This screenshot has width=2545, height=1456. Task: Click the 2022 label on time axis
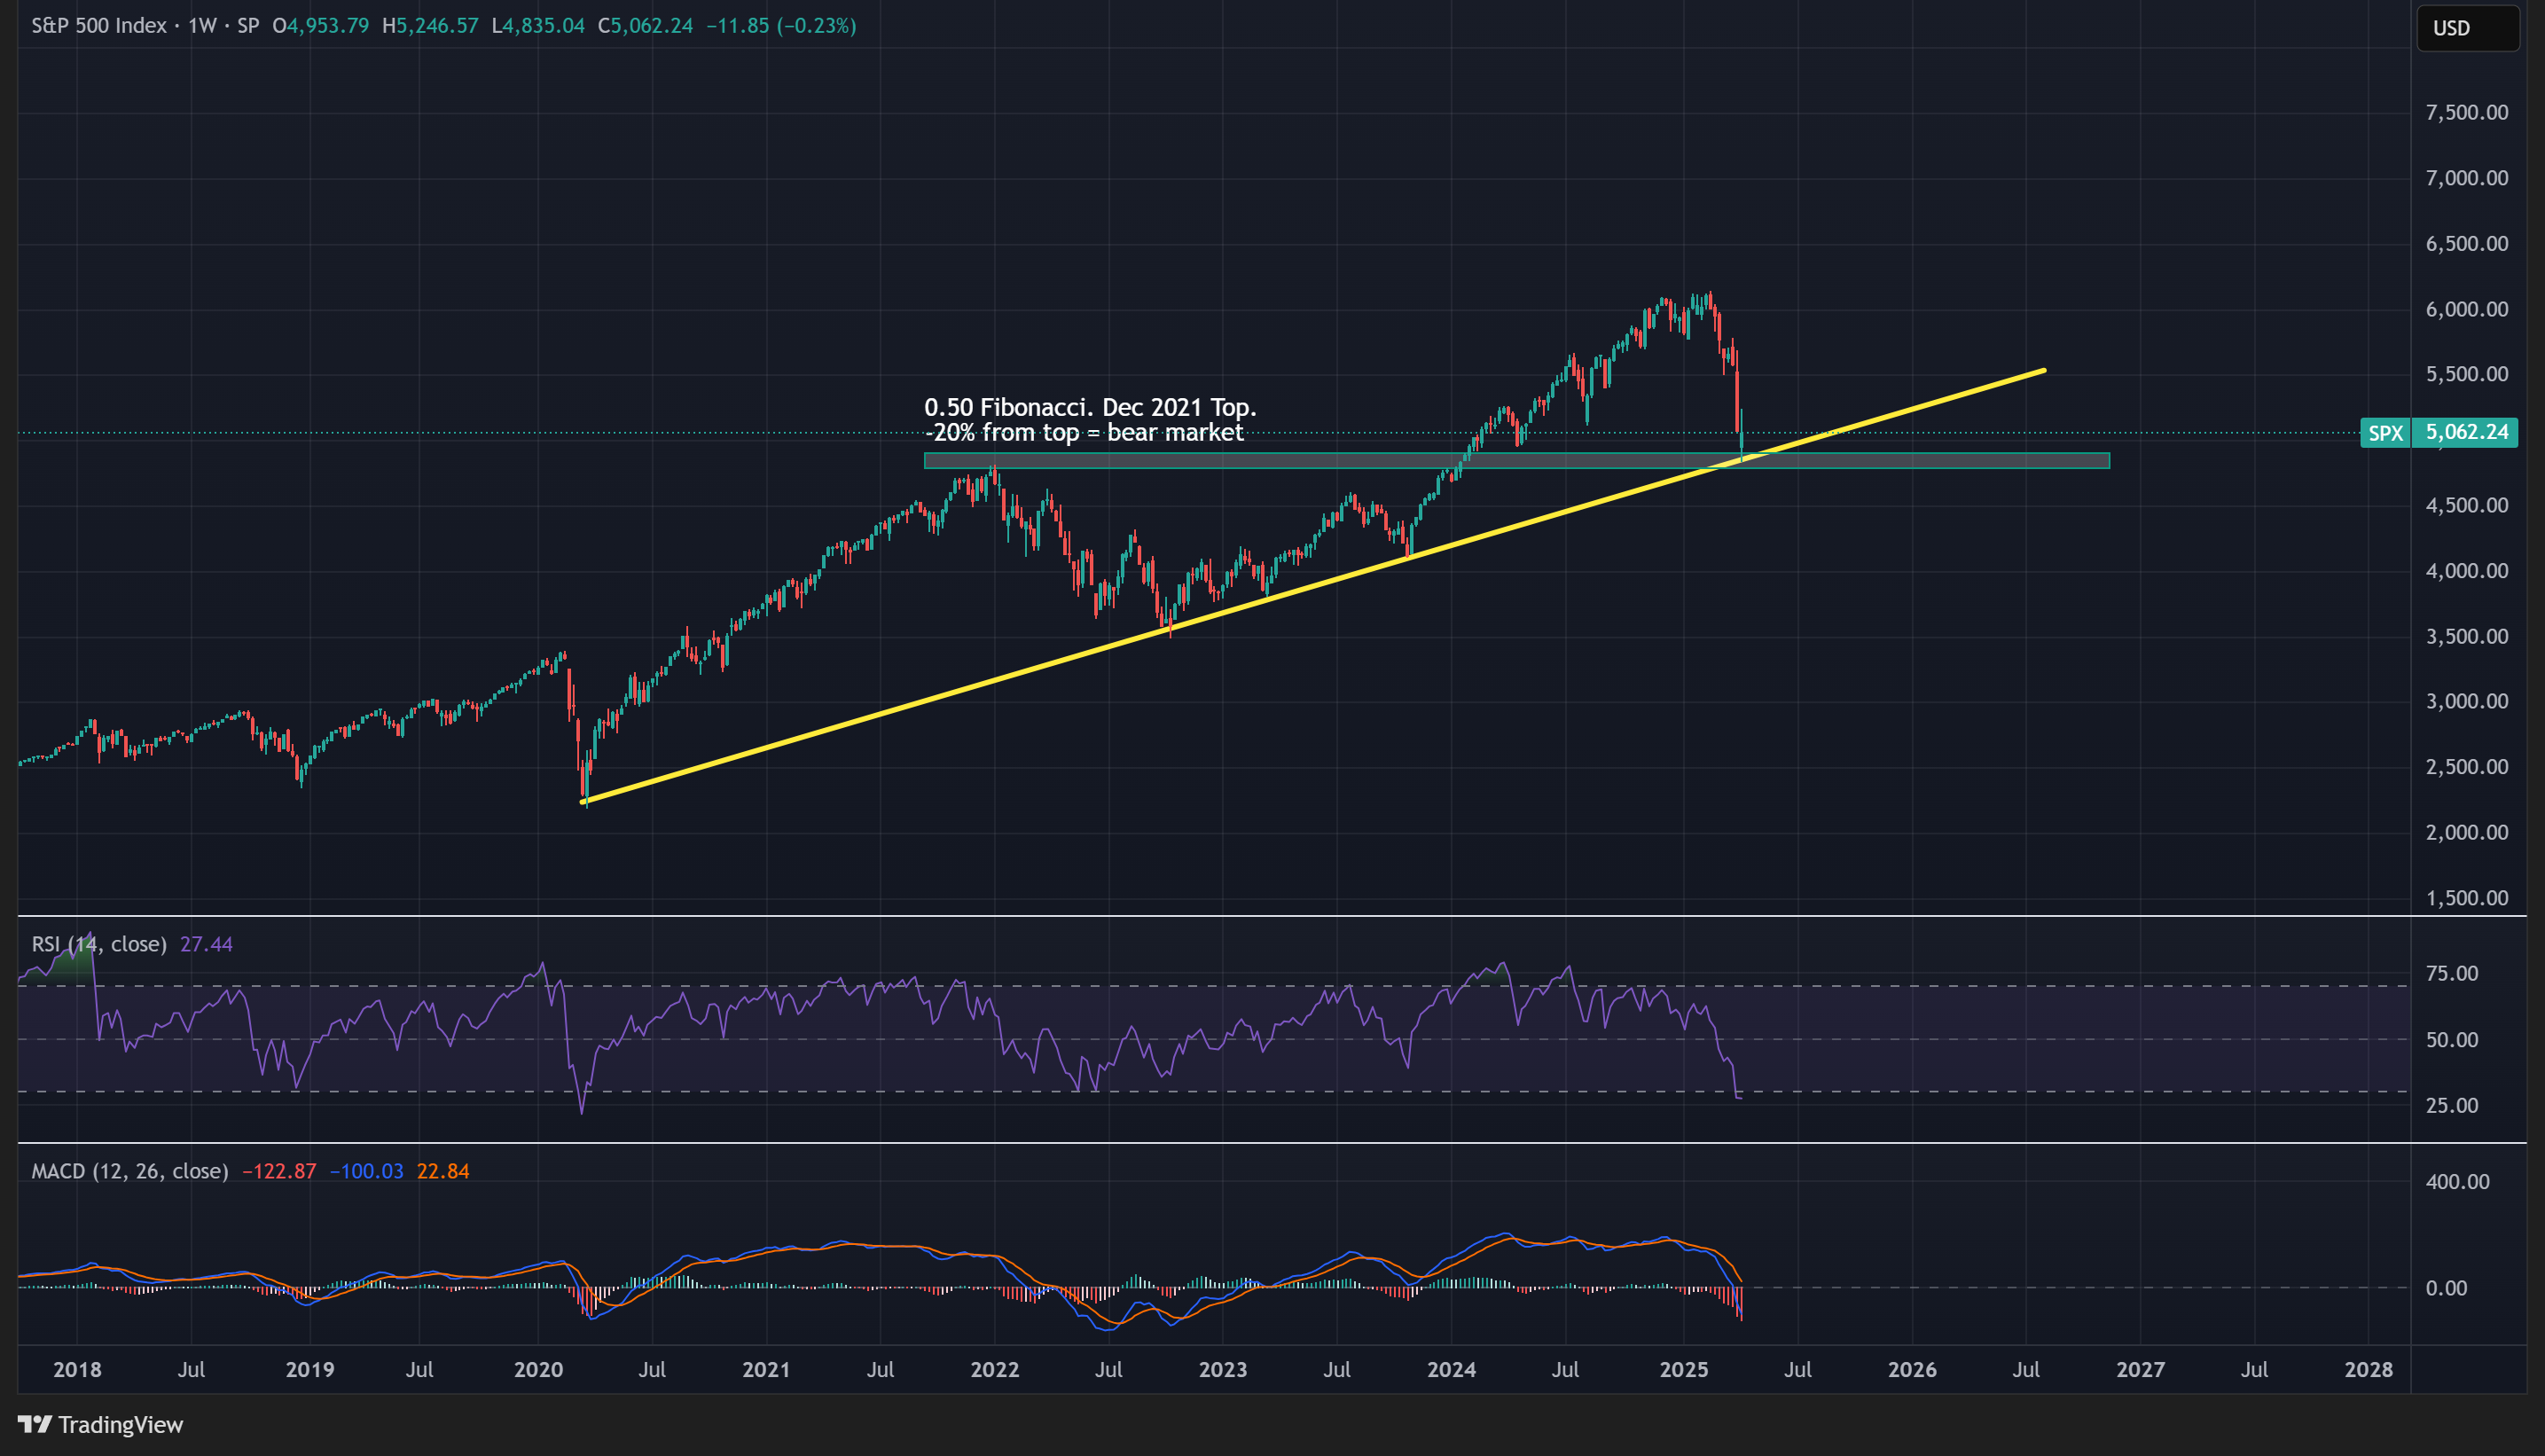click(995, 1370)
